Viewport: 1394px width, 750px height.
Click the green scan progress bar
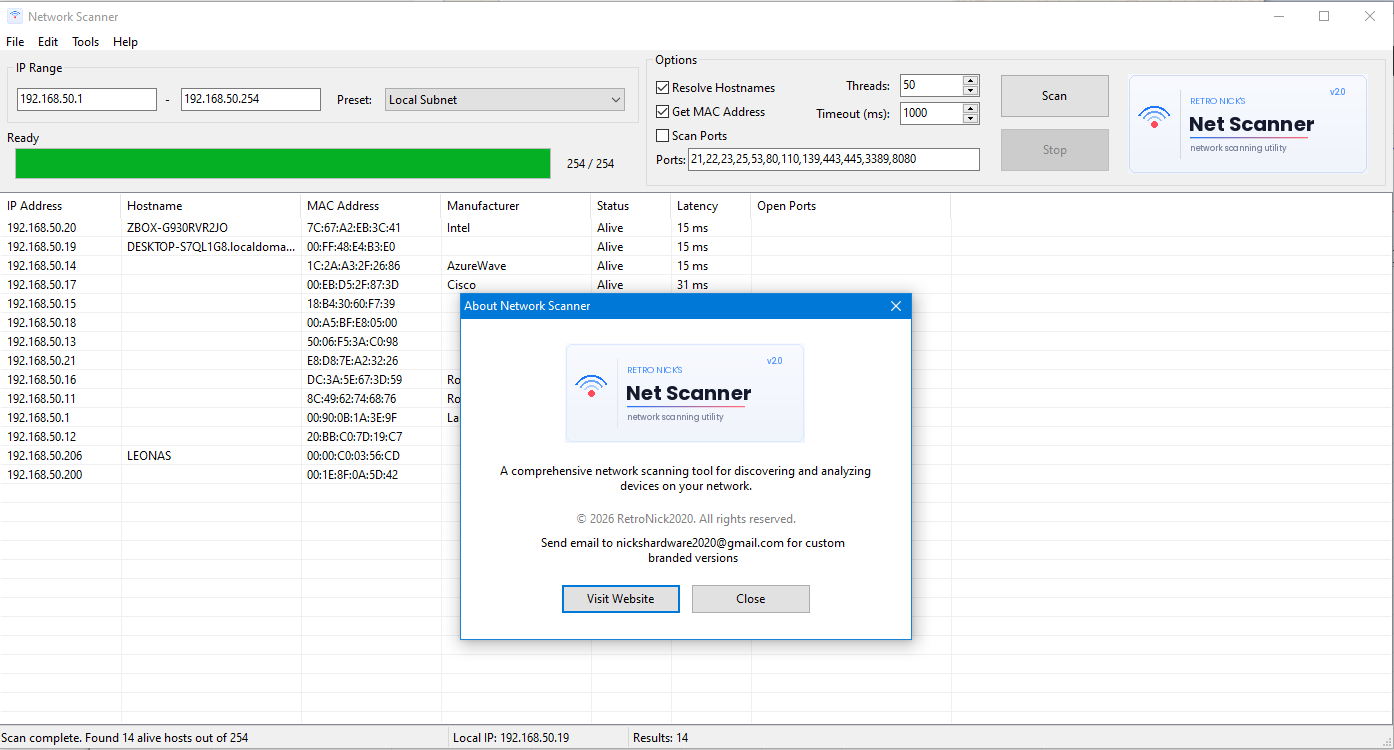coord(283,164)
